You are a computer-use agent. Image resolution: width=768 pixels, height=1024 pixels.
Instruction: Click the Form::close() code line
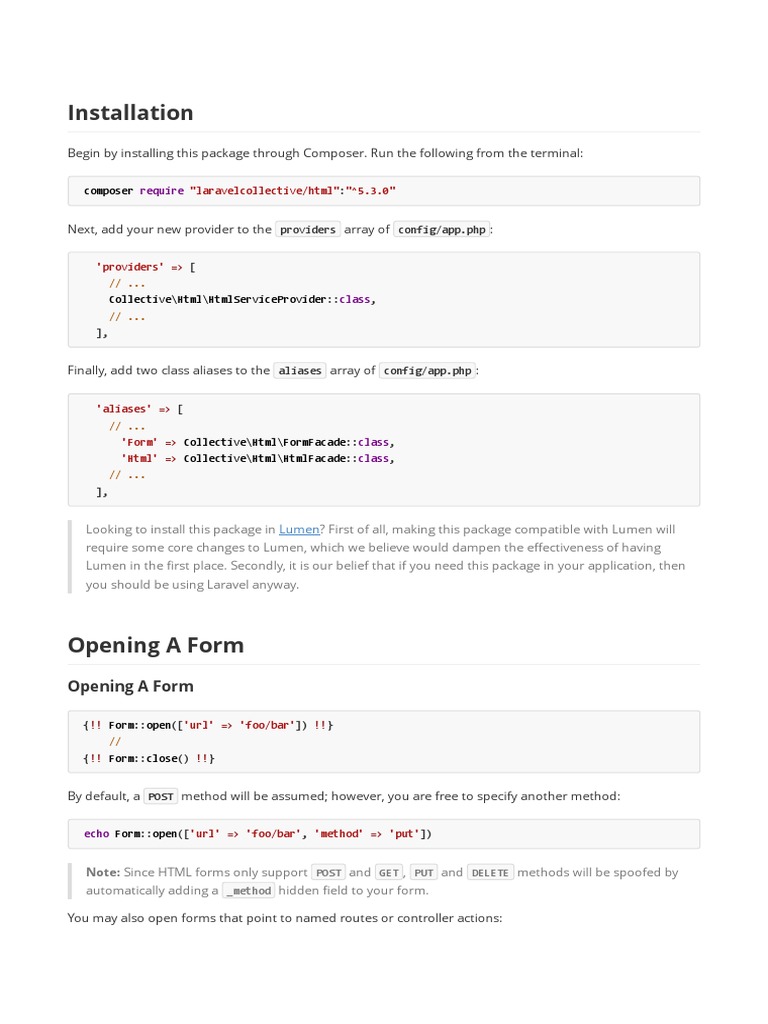tap(148, 758)
